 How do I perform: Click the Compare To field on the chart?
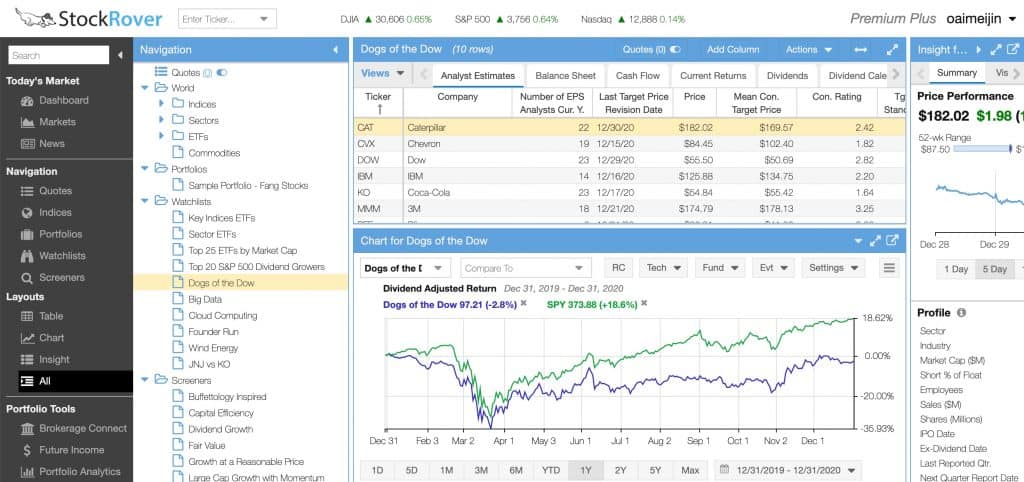tap(525, 268)
